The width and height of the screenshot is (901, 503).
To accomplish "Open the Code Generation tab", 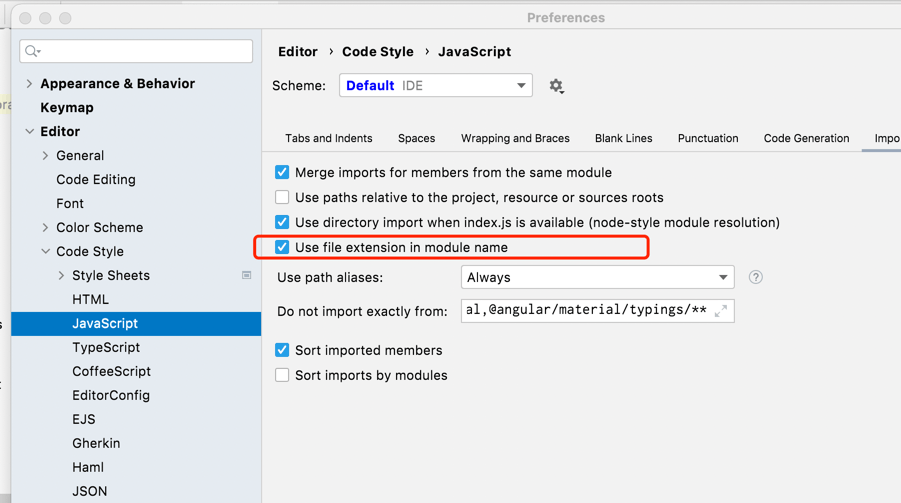I will pyautogui.click(x=806, y=139).
